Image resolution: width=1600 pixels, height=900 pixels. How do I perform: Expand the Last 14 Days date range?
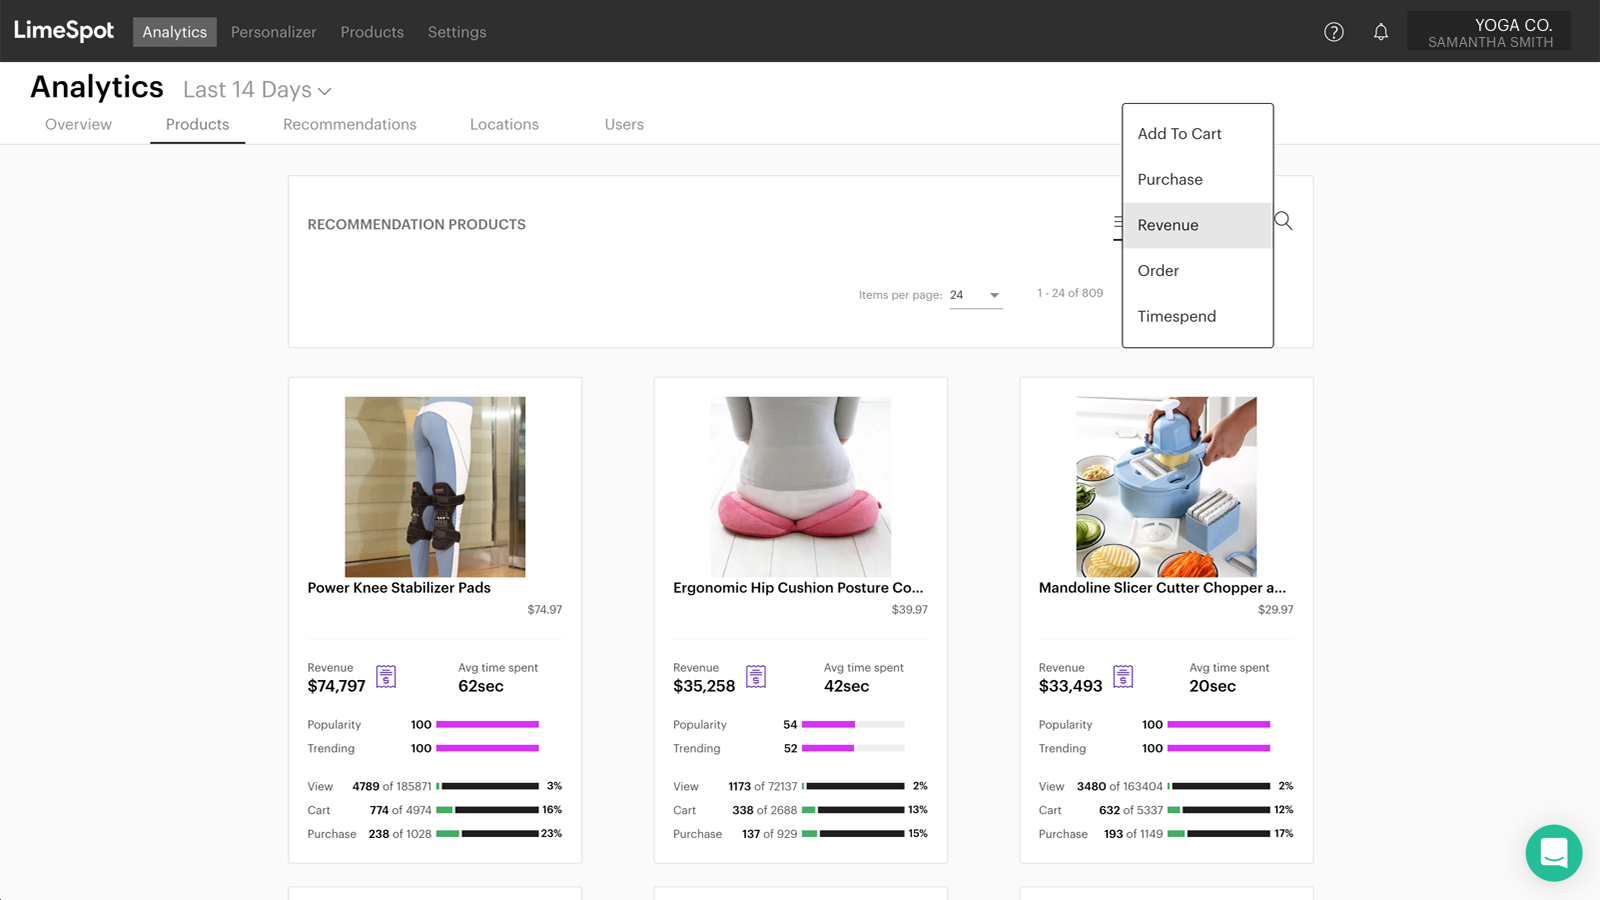tap(257, 90)
